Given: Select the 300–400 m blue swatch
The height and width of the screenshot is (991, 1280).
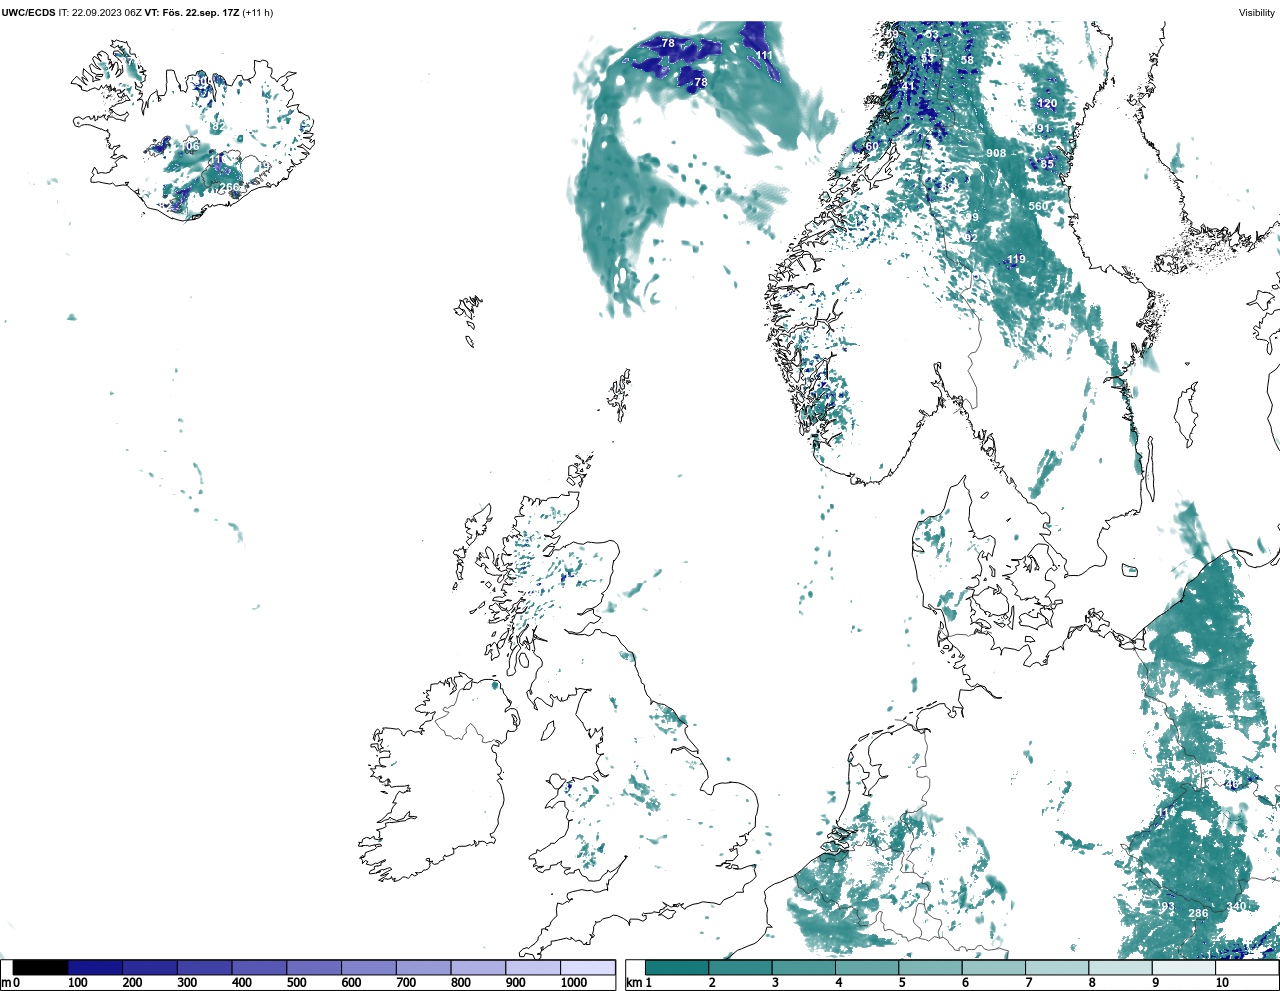Looking at the screenshot, I should tap(204, 967).
